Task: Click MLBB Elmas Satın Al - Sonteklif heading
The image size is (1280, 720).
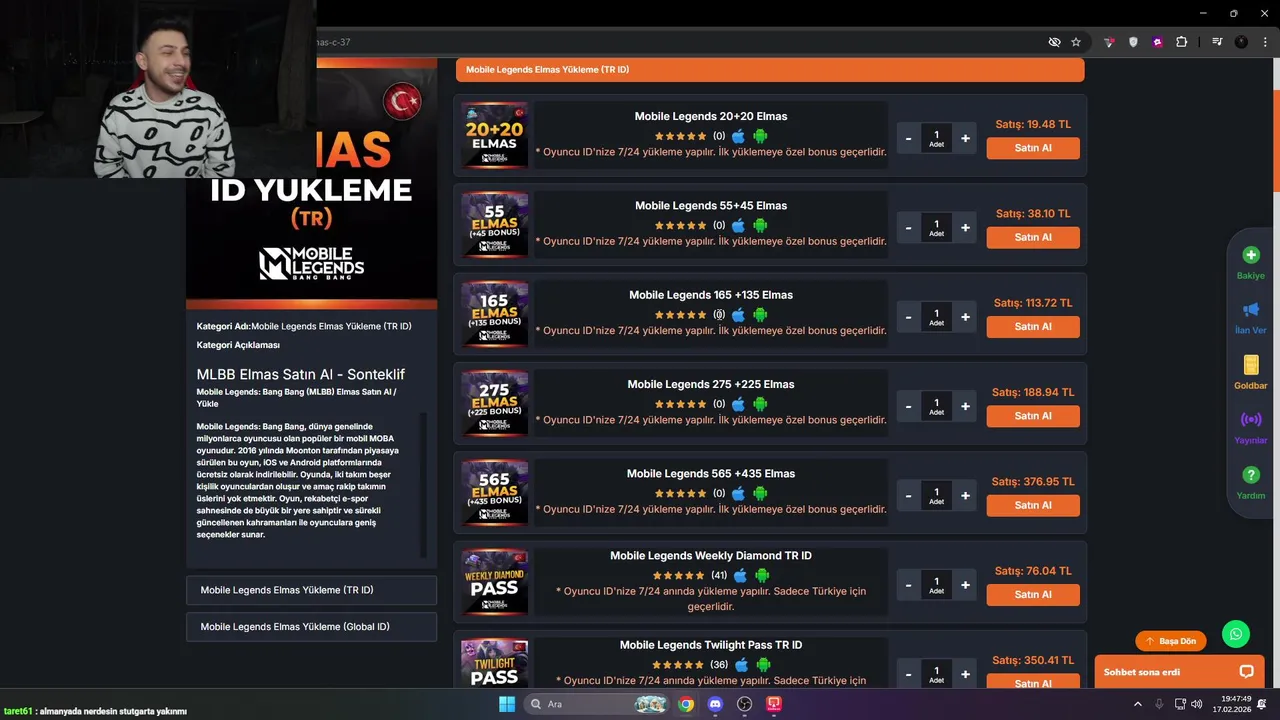Action: coord(301,374)
